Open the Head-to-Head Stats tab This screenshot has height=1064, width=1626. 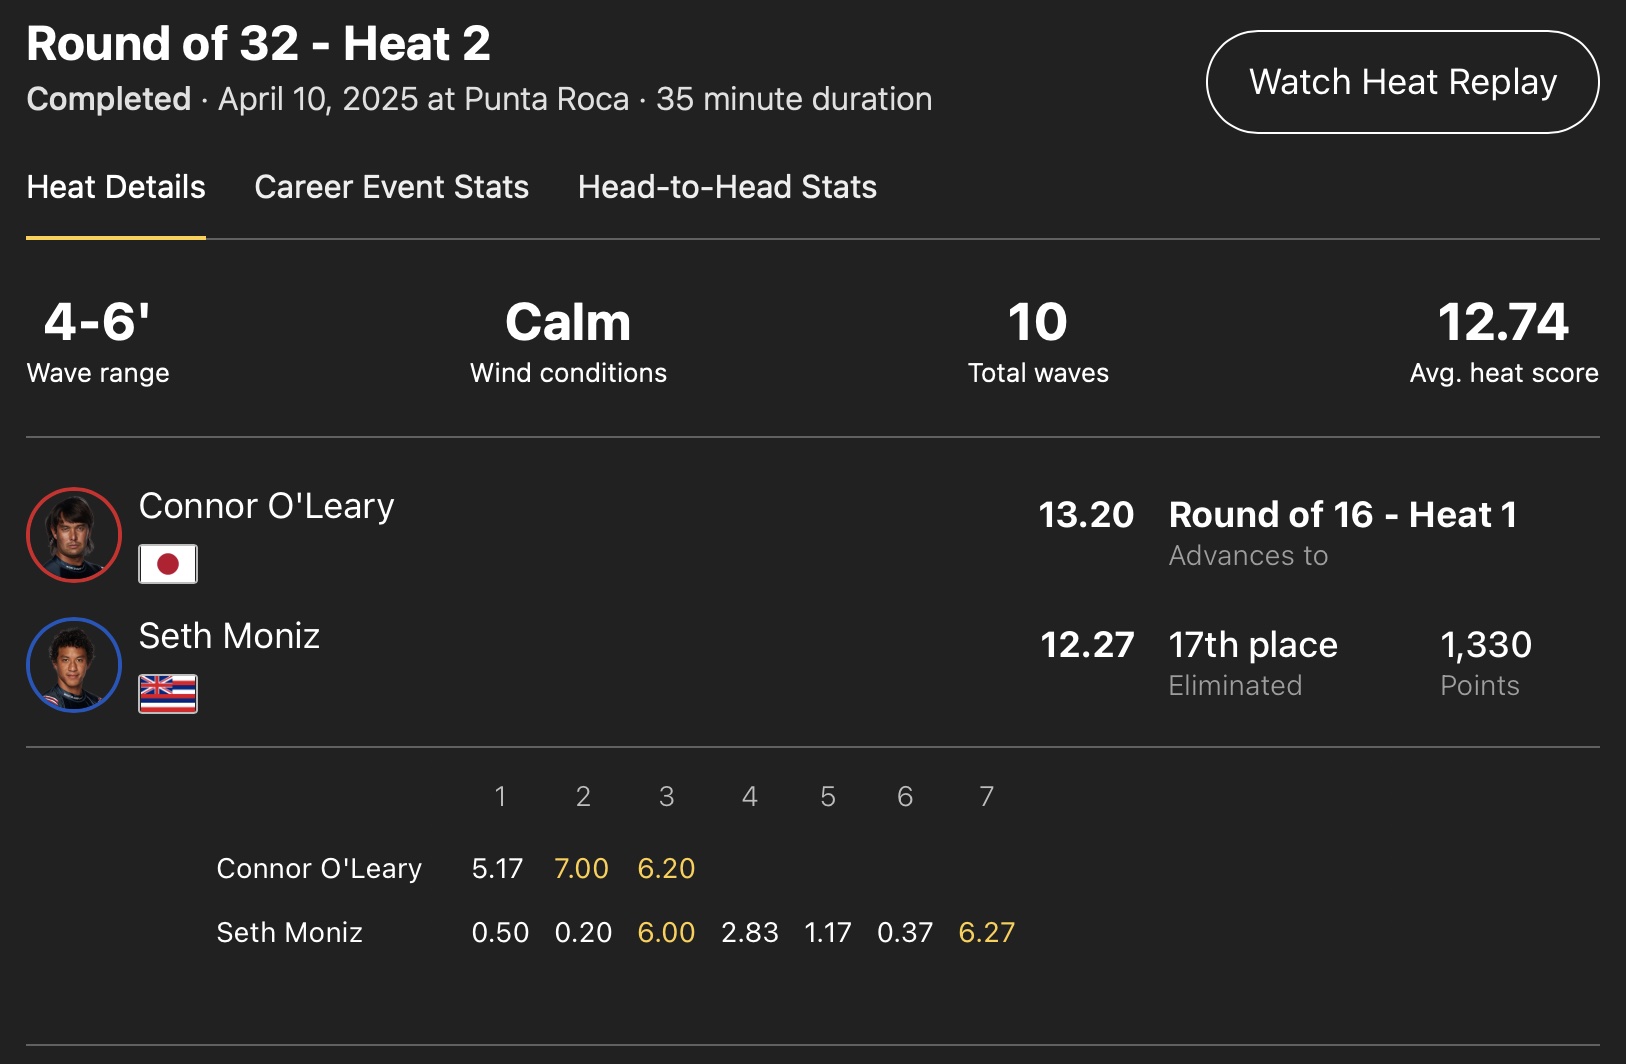[727, 187]
